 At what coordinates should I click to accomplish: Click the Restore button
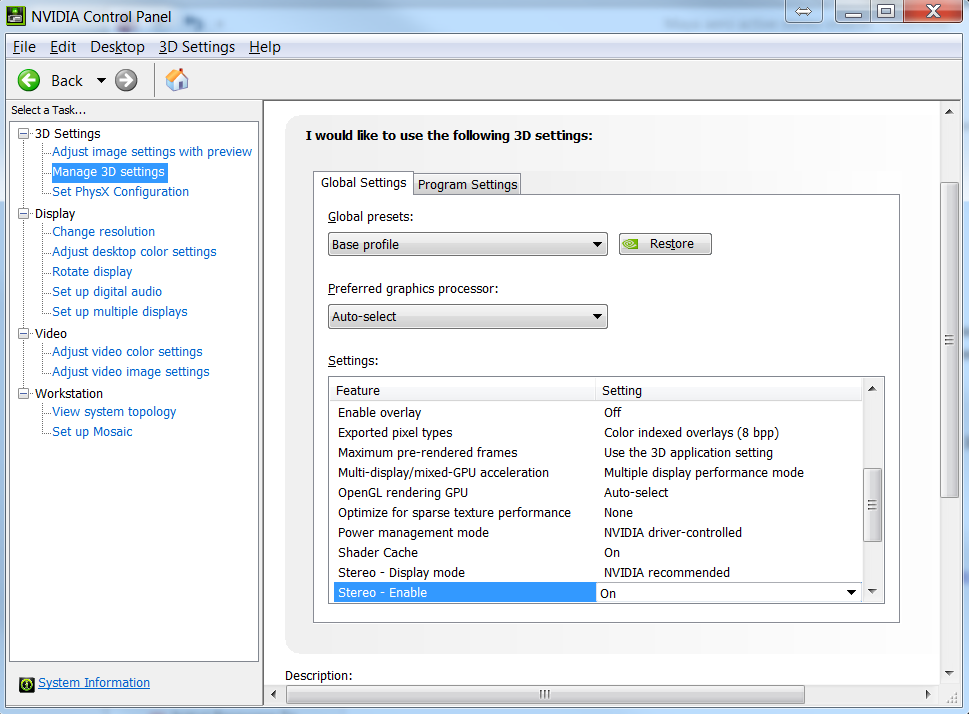coord(665,244)
